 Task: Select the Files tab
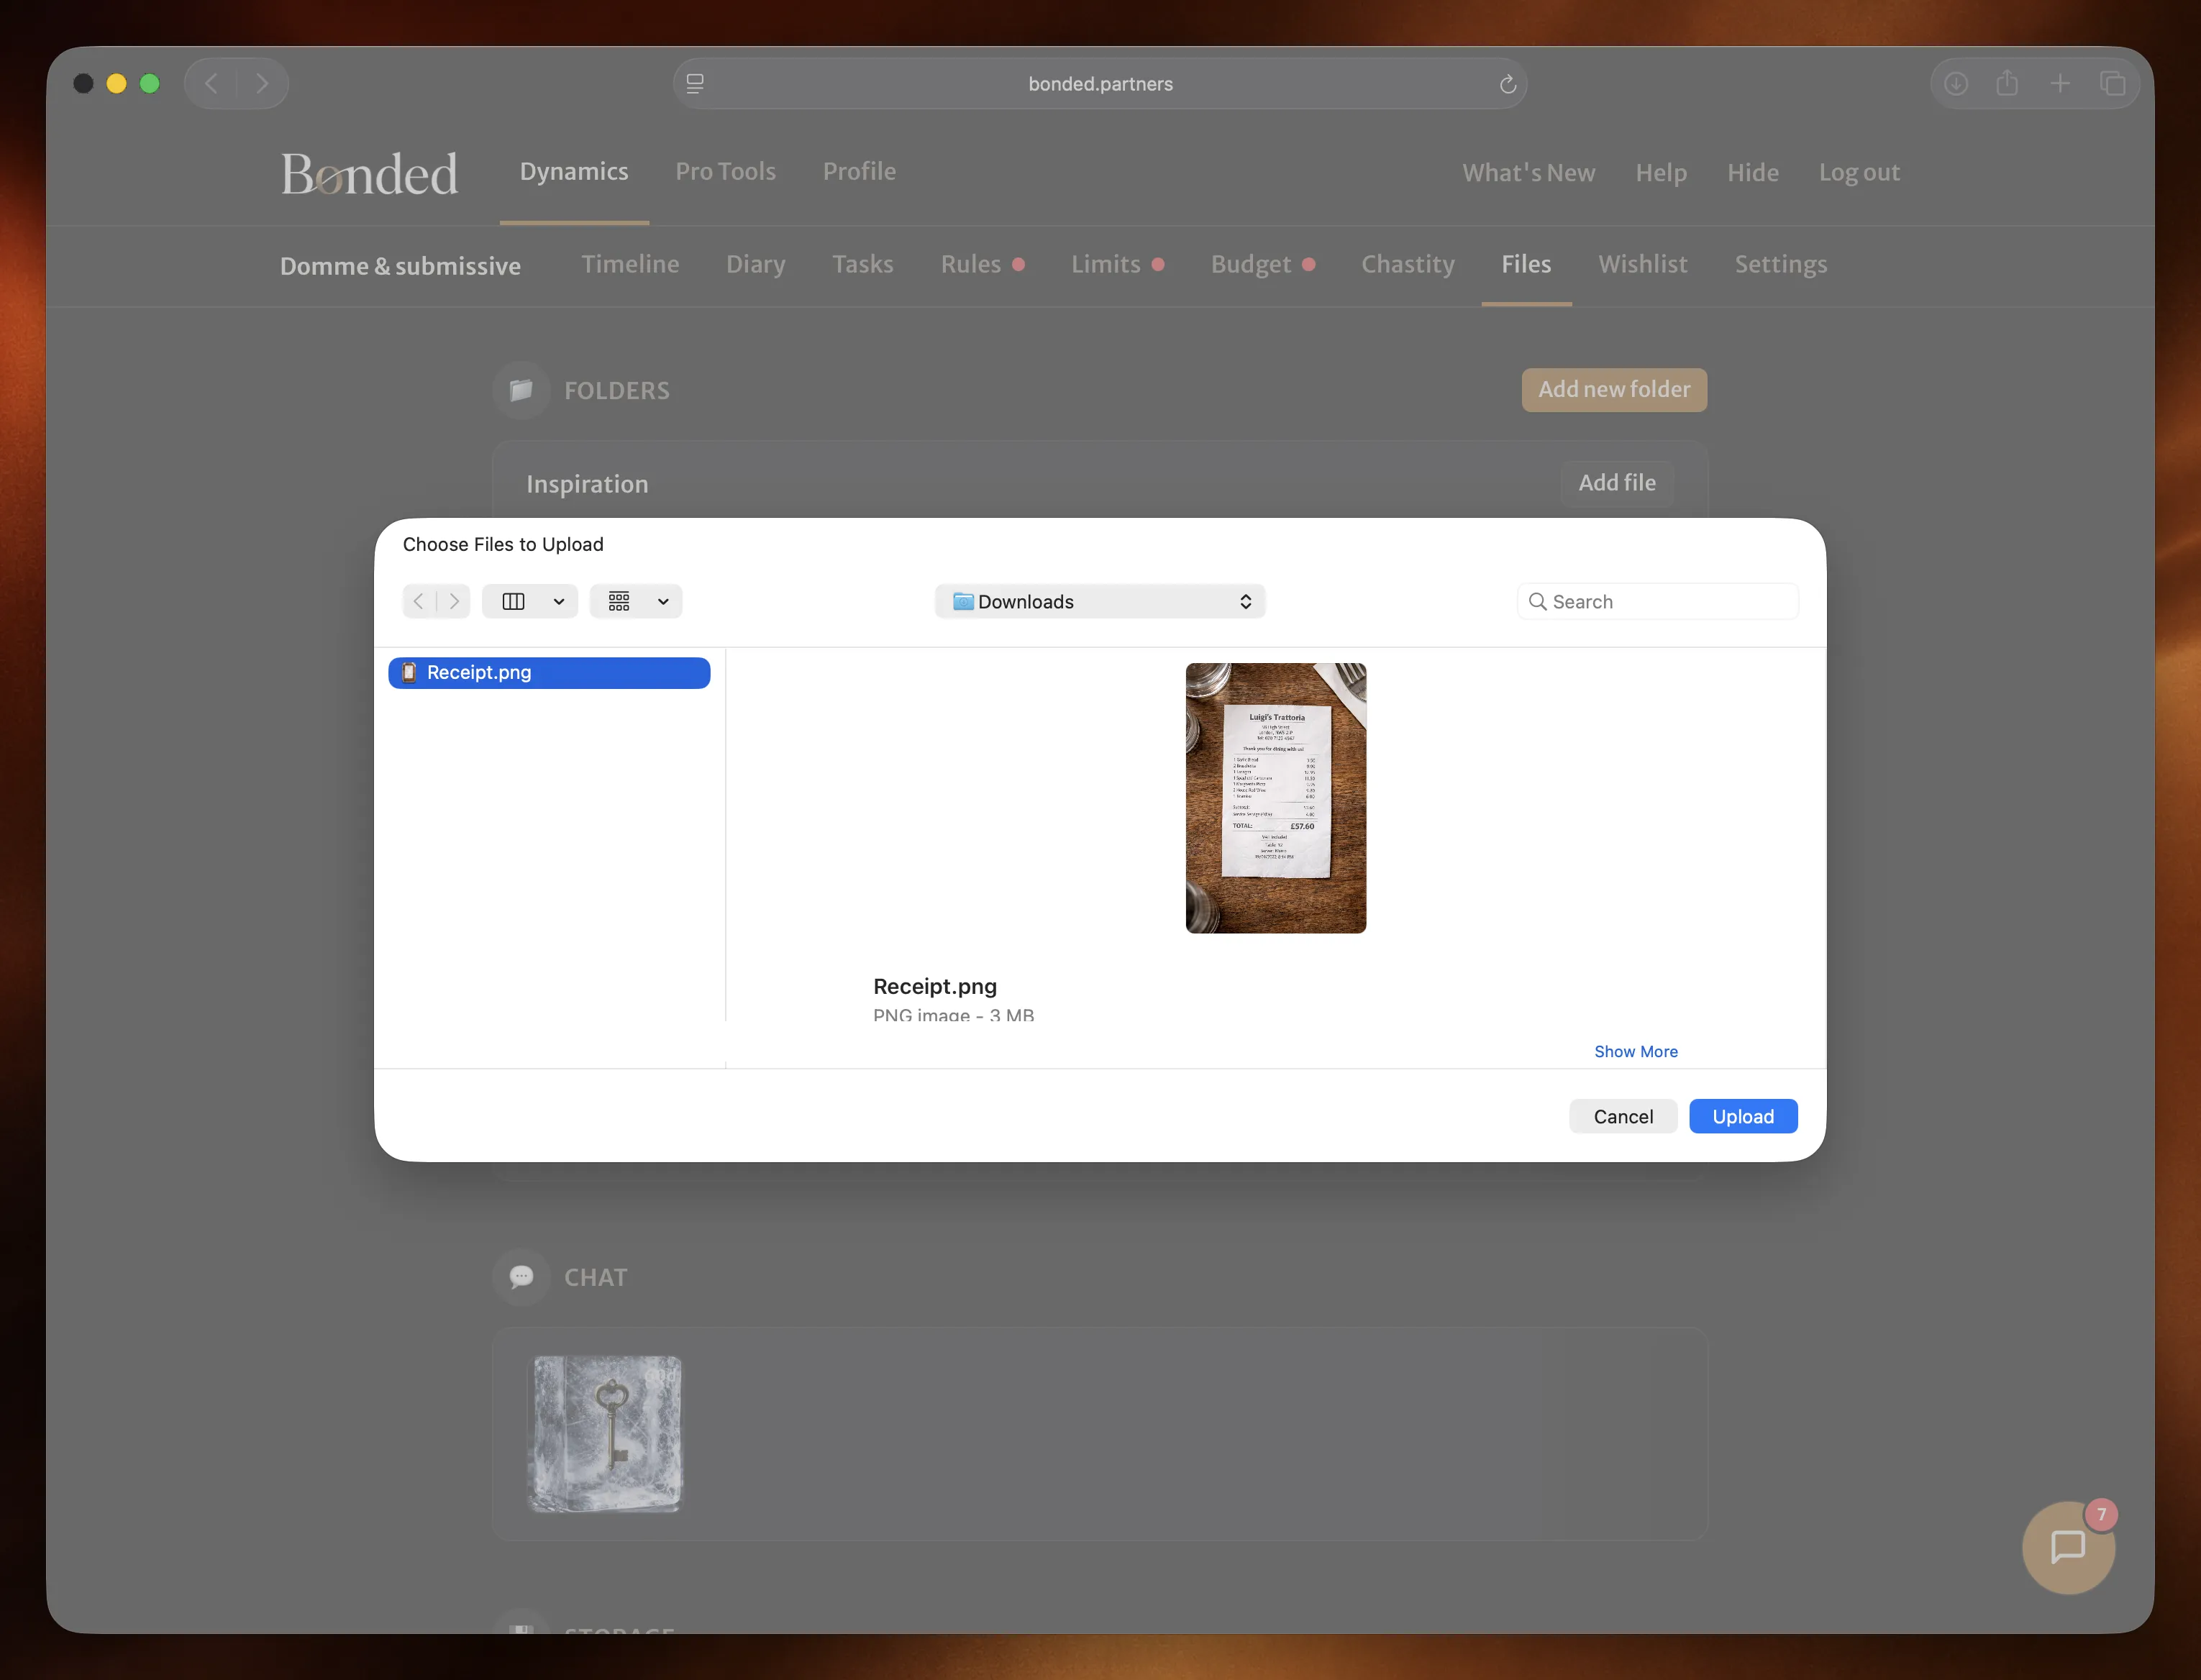coord(1526,264)
